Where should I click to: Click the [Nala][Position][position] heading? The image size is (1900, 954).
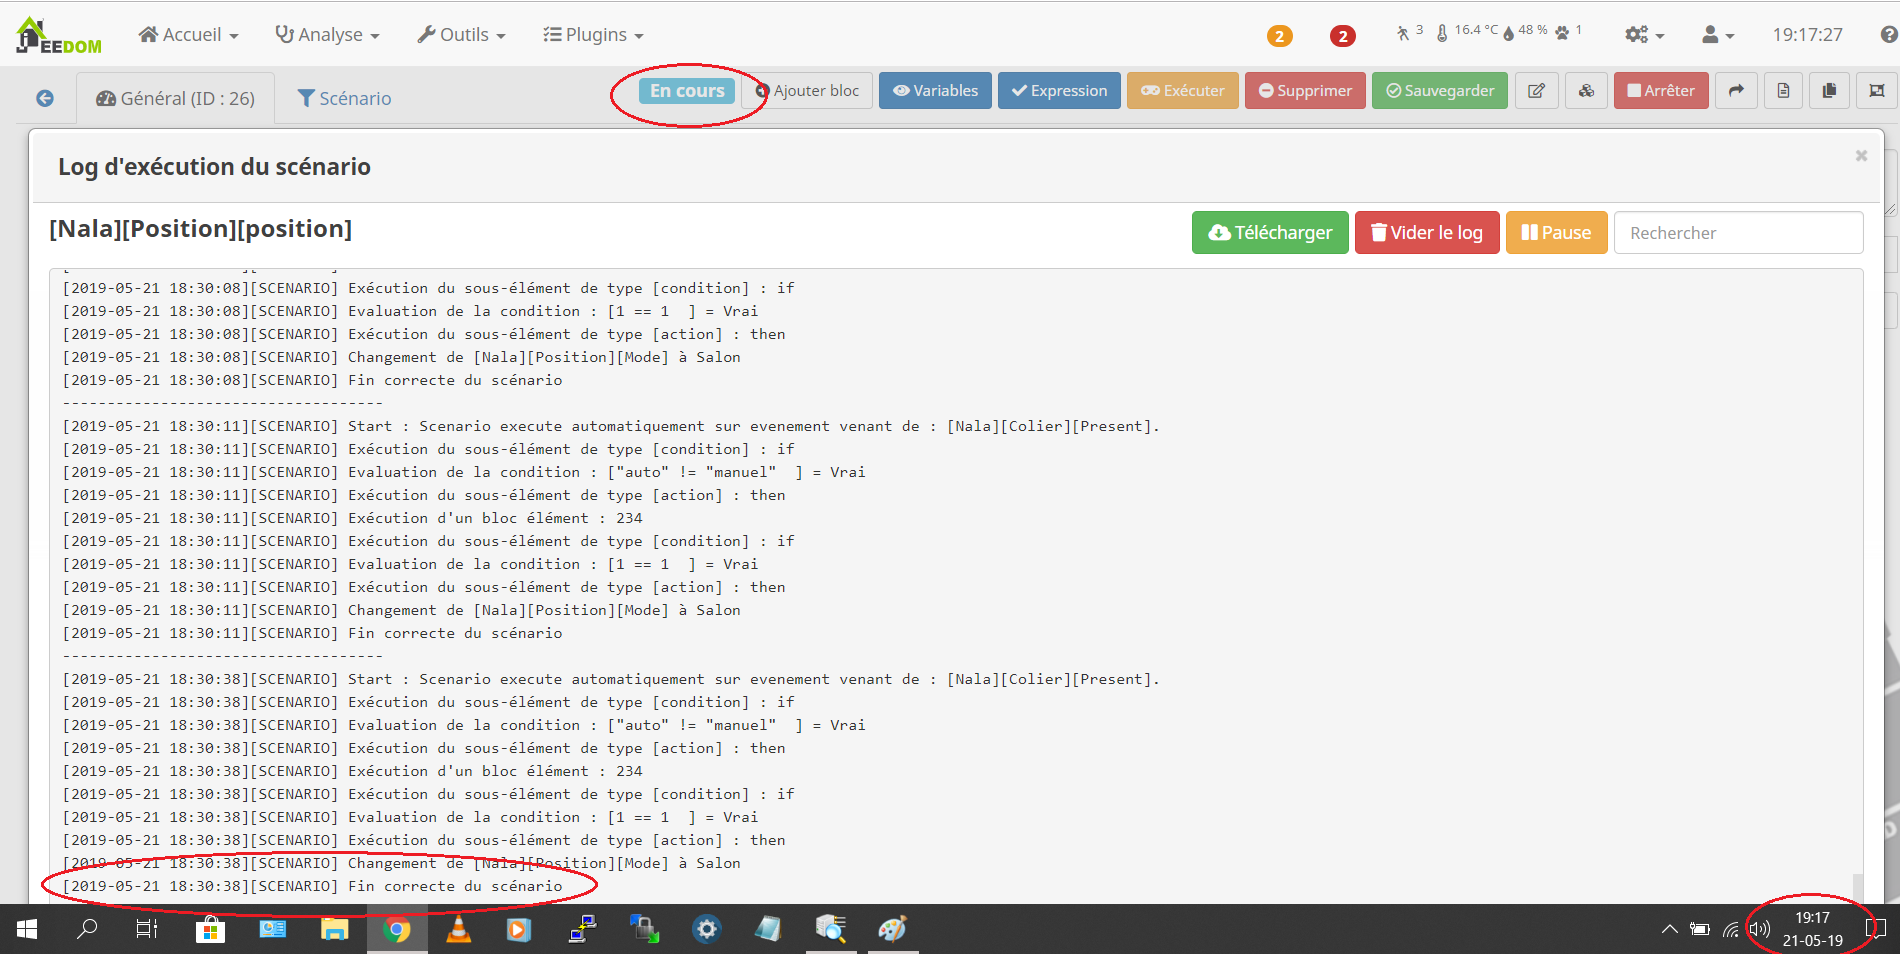click(x=201, y=229)
